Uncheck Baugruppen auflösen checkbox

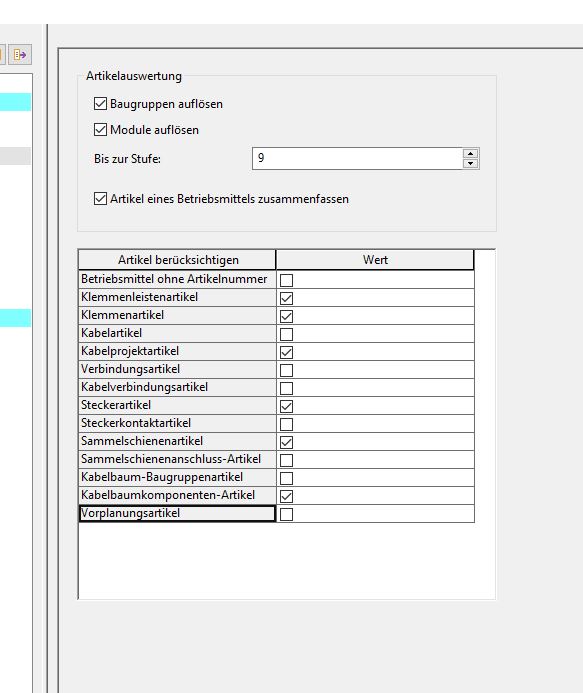click(100, 104)
